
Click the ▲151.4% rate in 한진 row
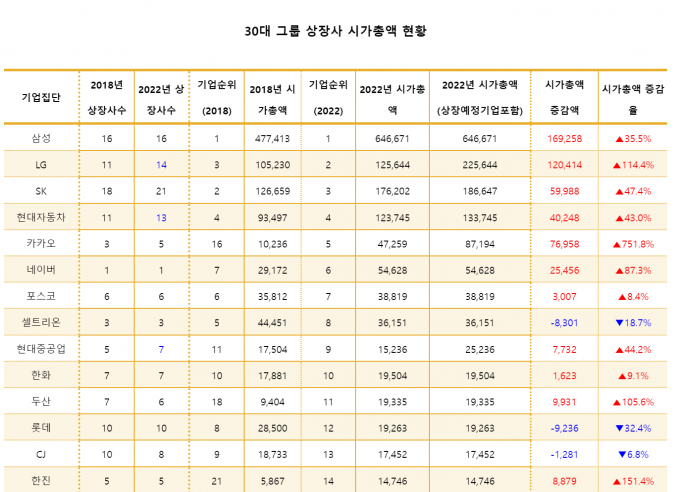[x=633, y=478]
